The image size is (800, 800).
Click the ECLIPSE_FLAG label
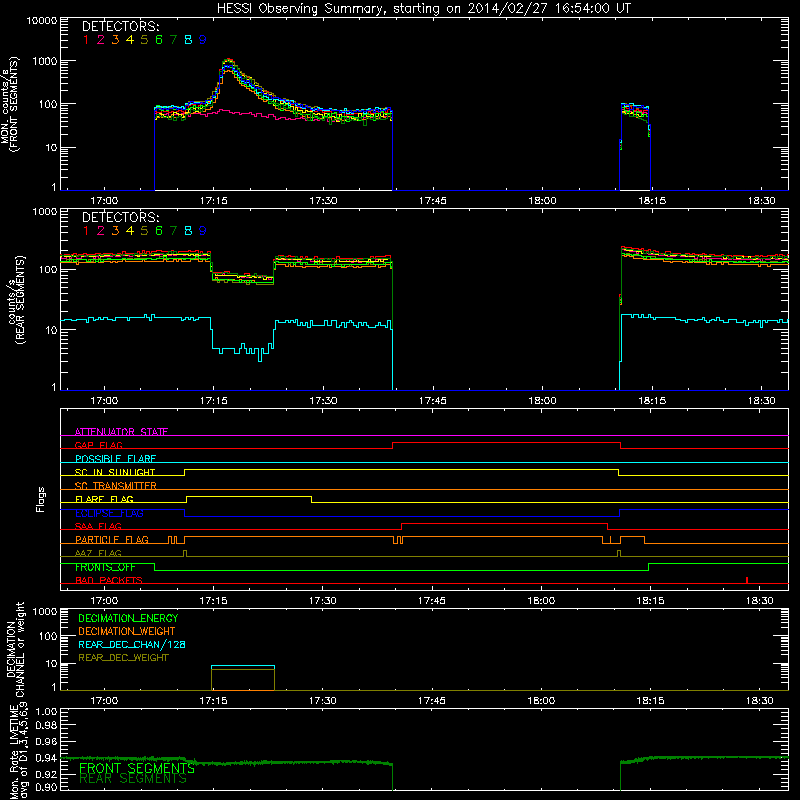[109, 513]
